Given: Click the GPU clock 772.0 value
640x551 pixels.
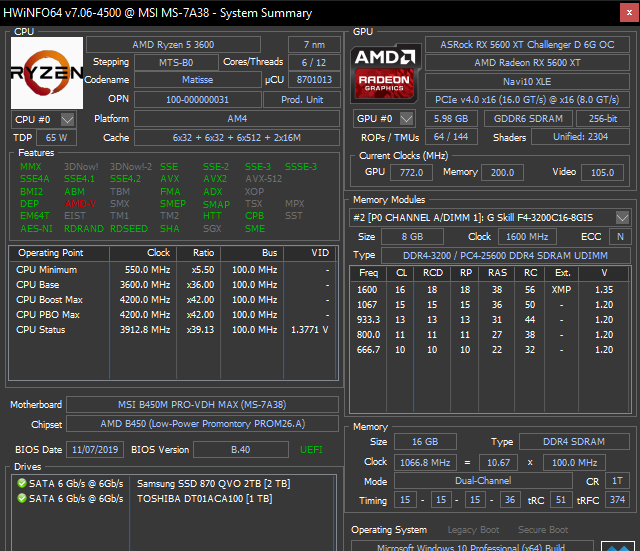Looking at the screenshot, I should 411,173.
